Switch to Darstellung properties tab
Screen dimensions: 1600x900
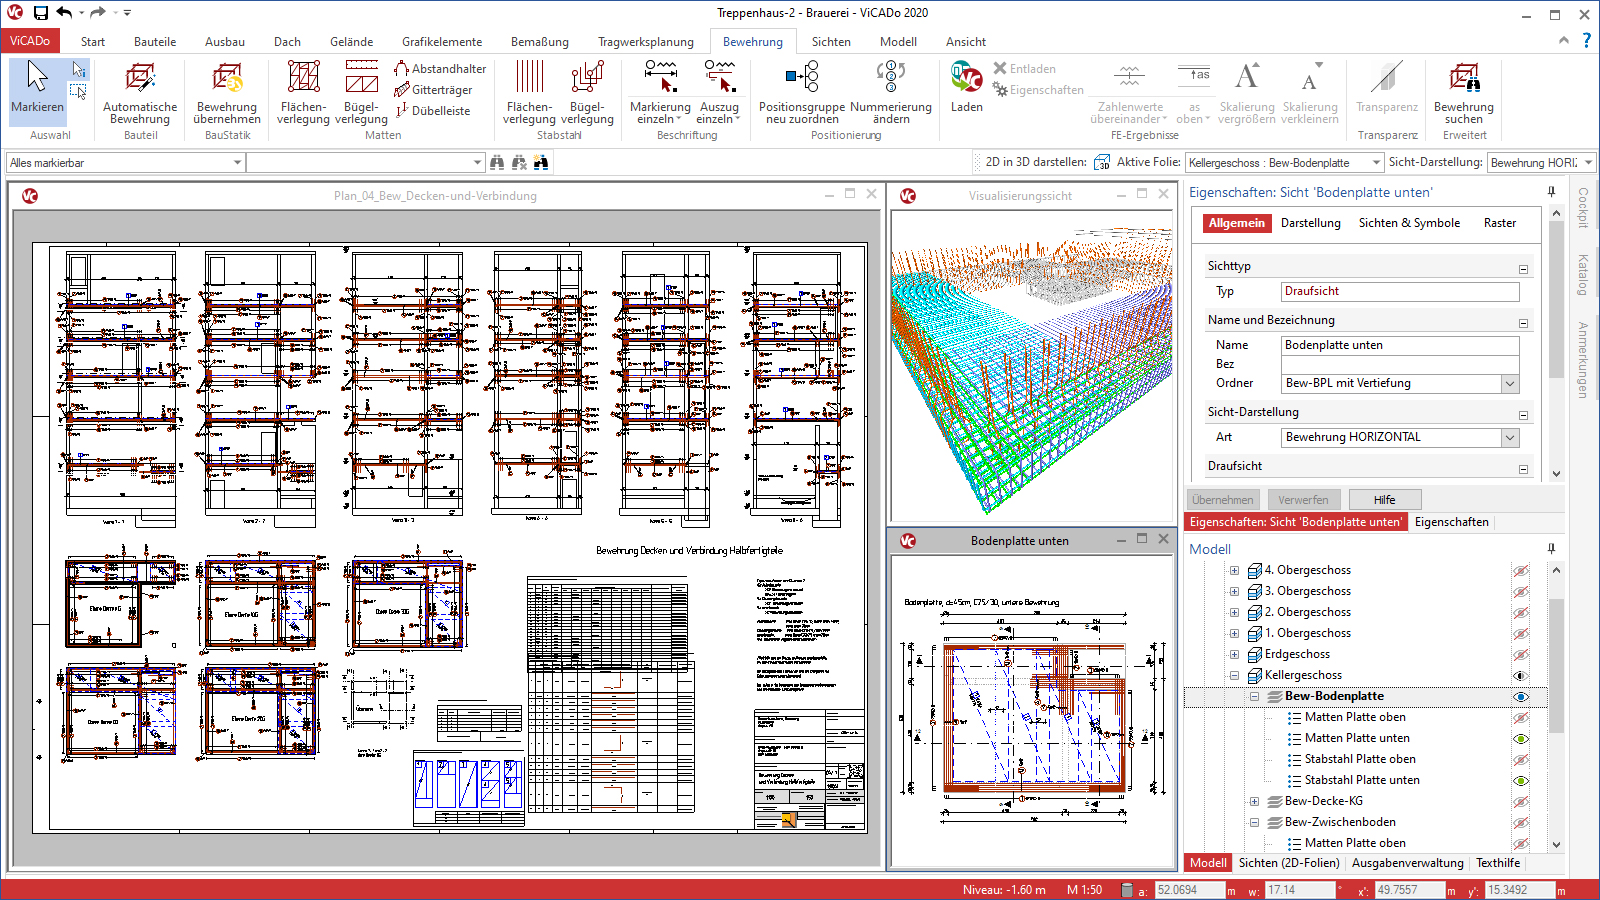pyautogui.click(x=1310, y=223)
